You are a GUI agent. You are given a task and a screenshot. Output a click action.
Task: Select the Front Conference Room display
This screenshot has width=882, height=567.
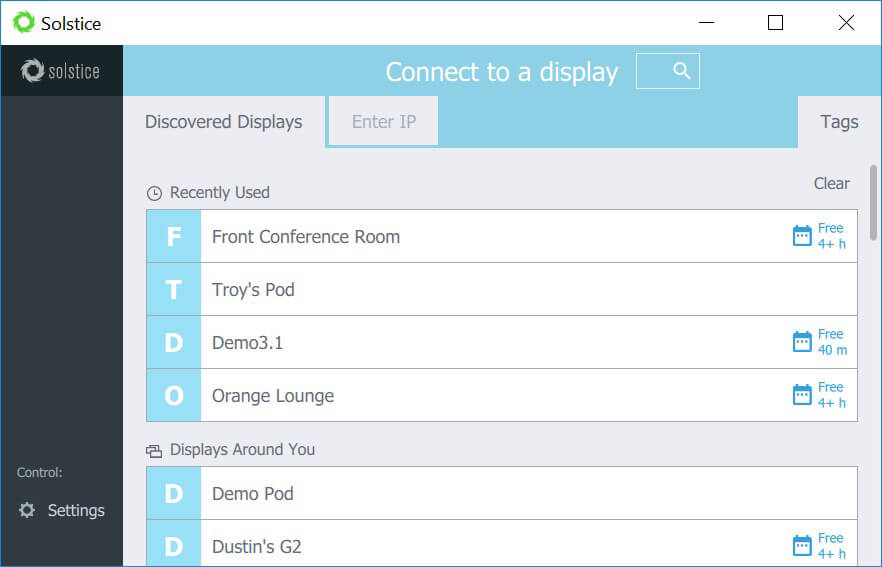click(x=502, y=236)
